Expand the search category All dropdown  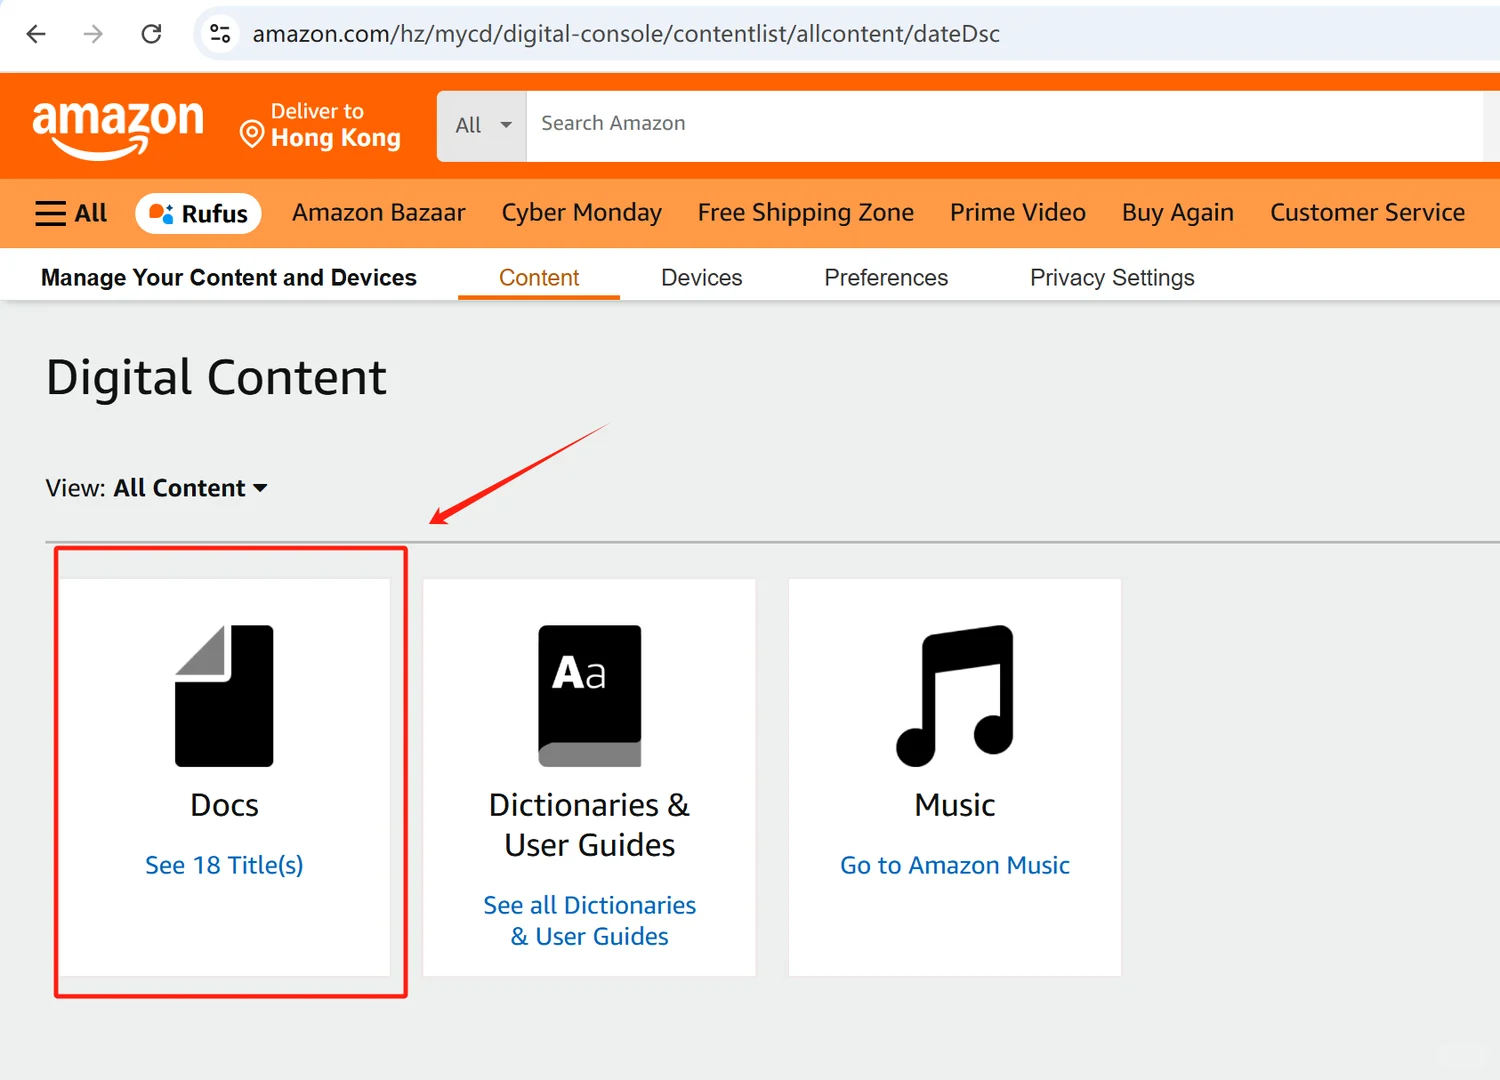coord(482,125)
